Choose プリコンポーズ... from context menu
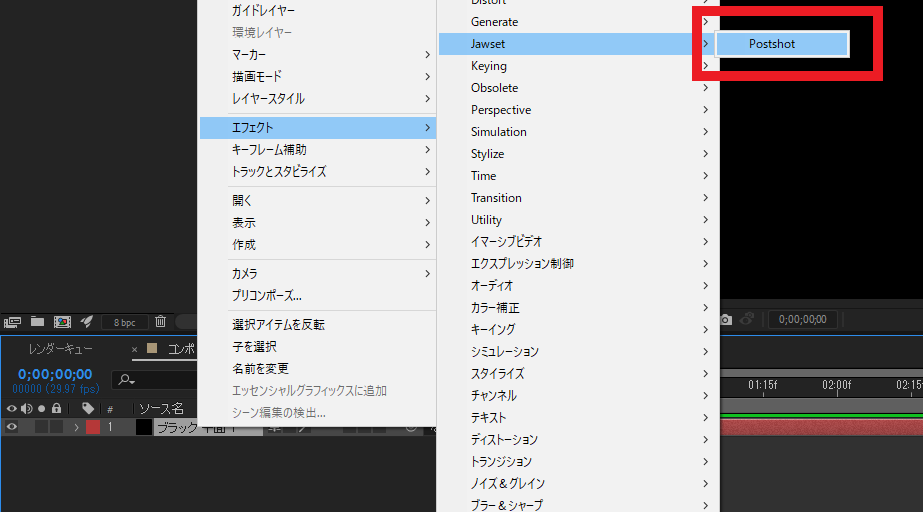923x512 pixels. click(318, 296)
